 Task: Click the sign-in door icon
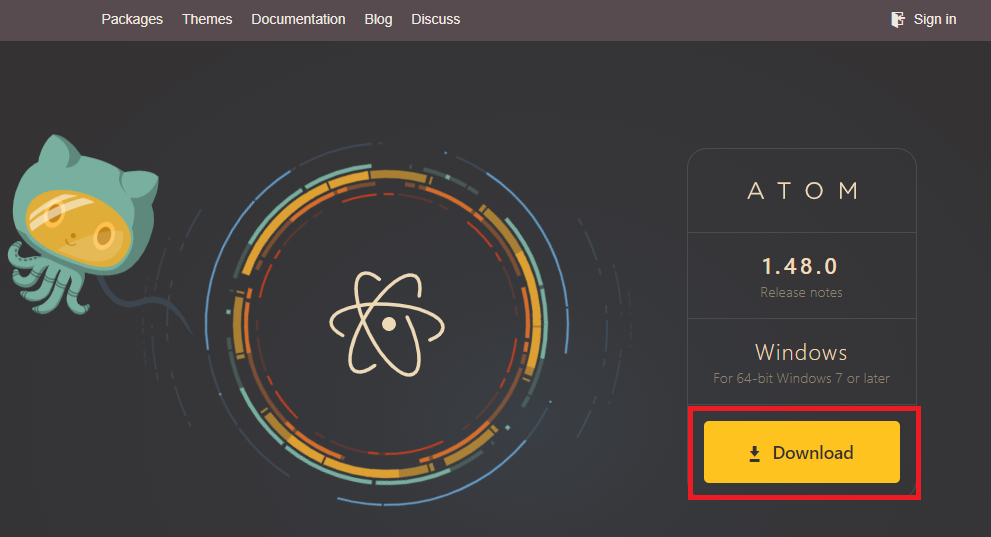[x=897, y=20]
